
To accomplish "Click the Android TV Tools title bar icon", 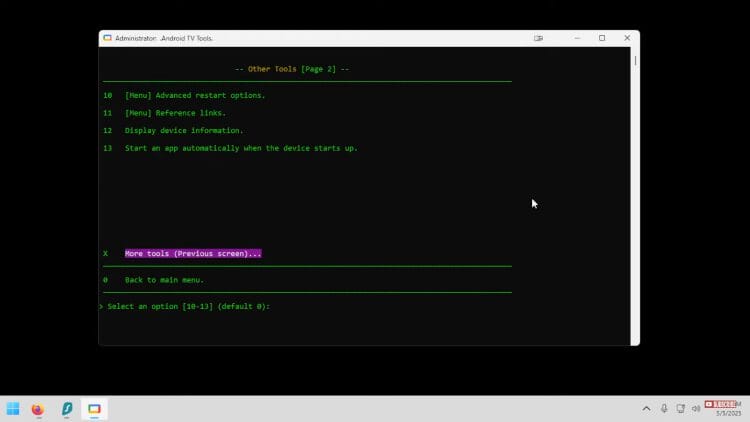I will (x=107, y=38).
